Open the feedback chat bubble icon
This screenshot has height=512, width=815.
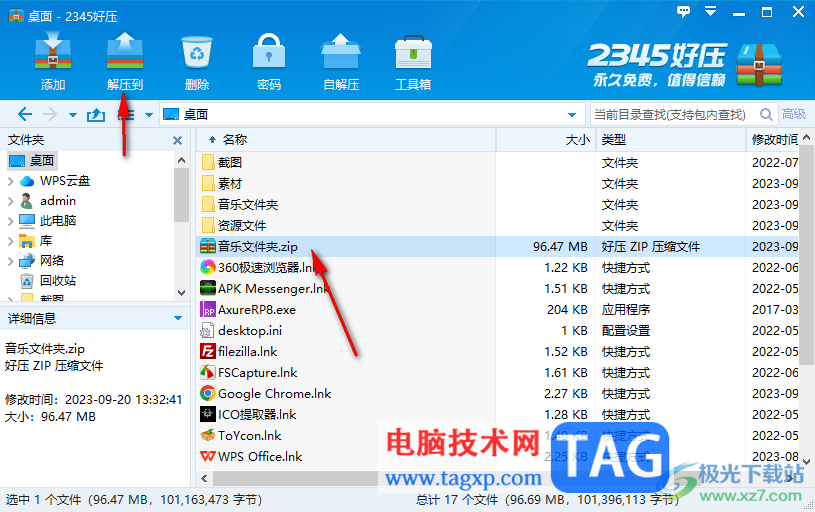(683, 11)
